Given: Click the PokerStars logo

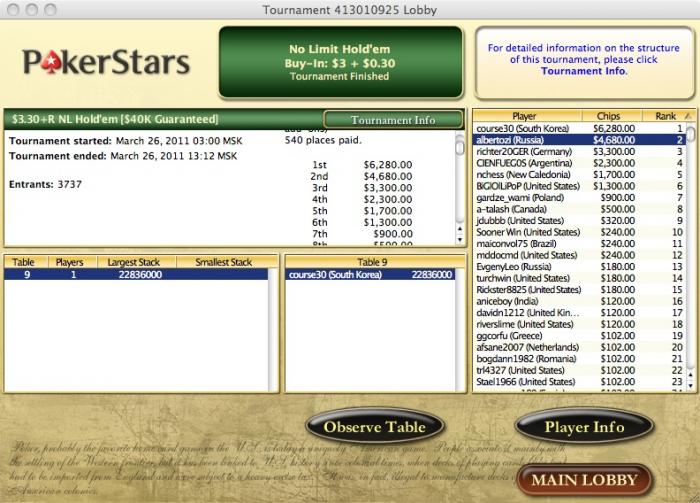Looking at the screenshot, I should (x=106, y=62).
